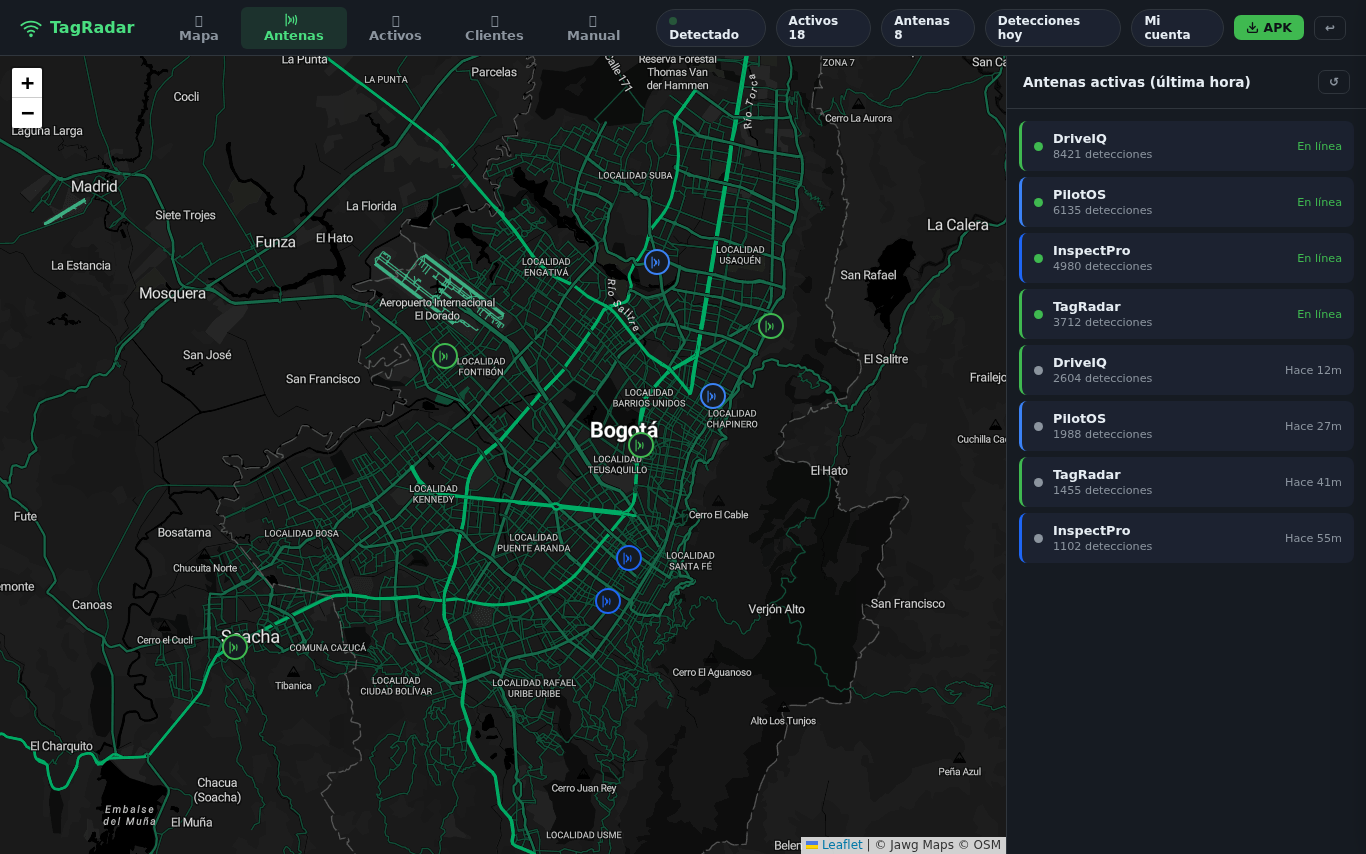Select blue antenna marker beside Localidad Santa Fé
1366x854 pixels.
[628, 558]
